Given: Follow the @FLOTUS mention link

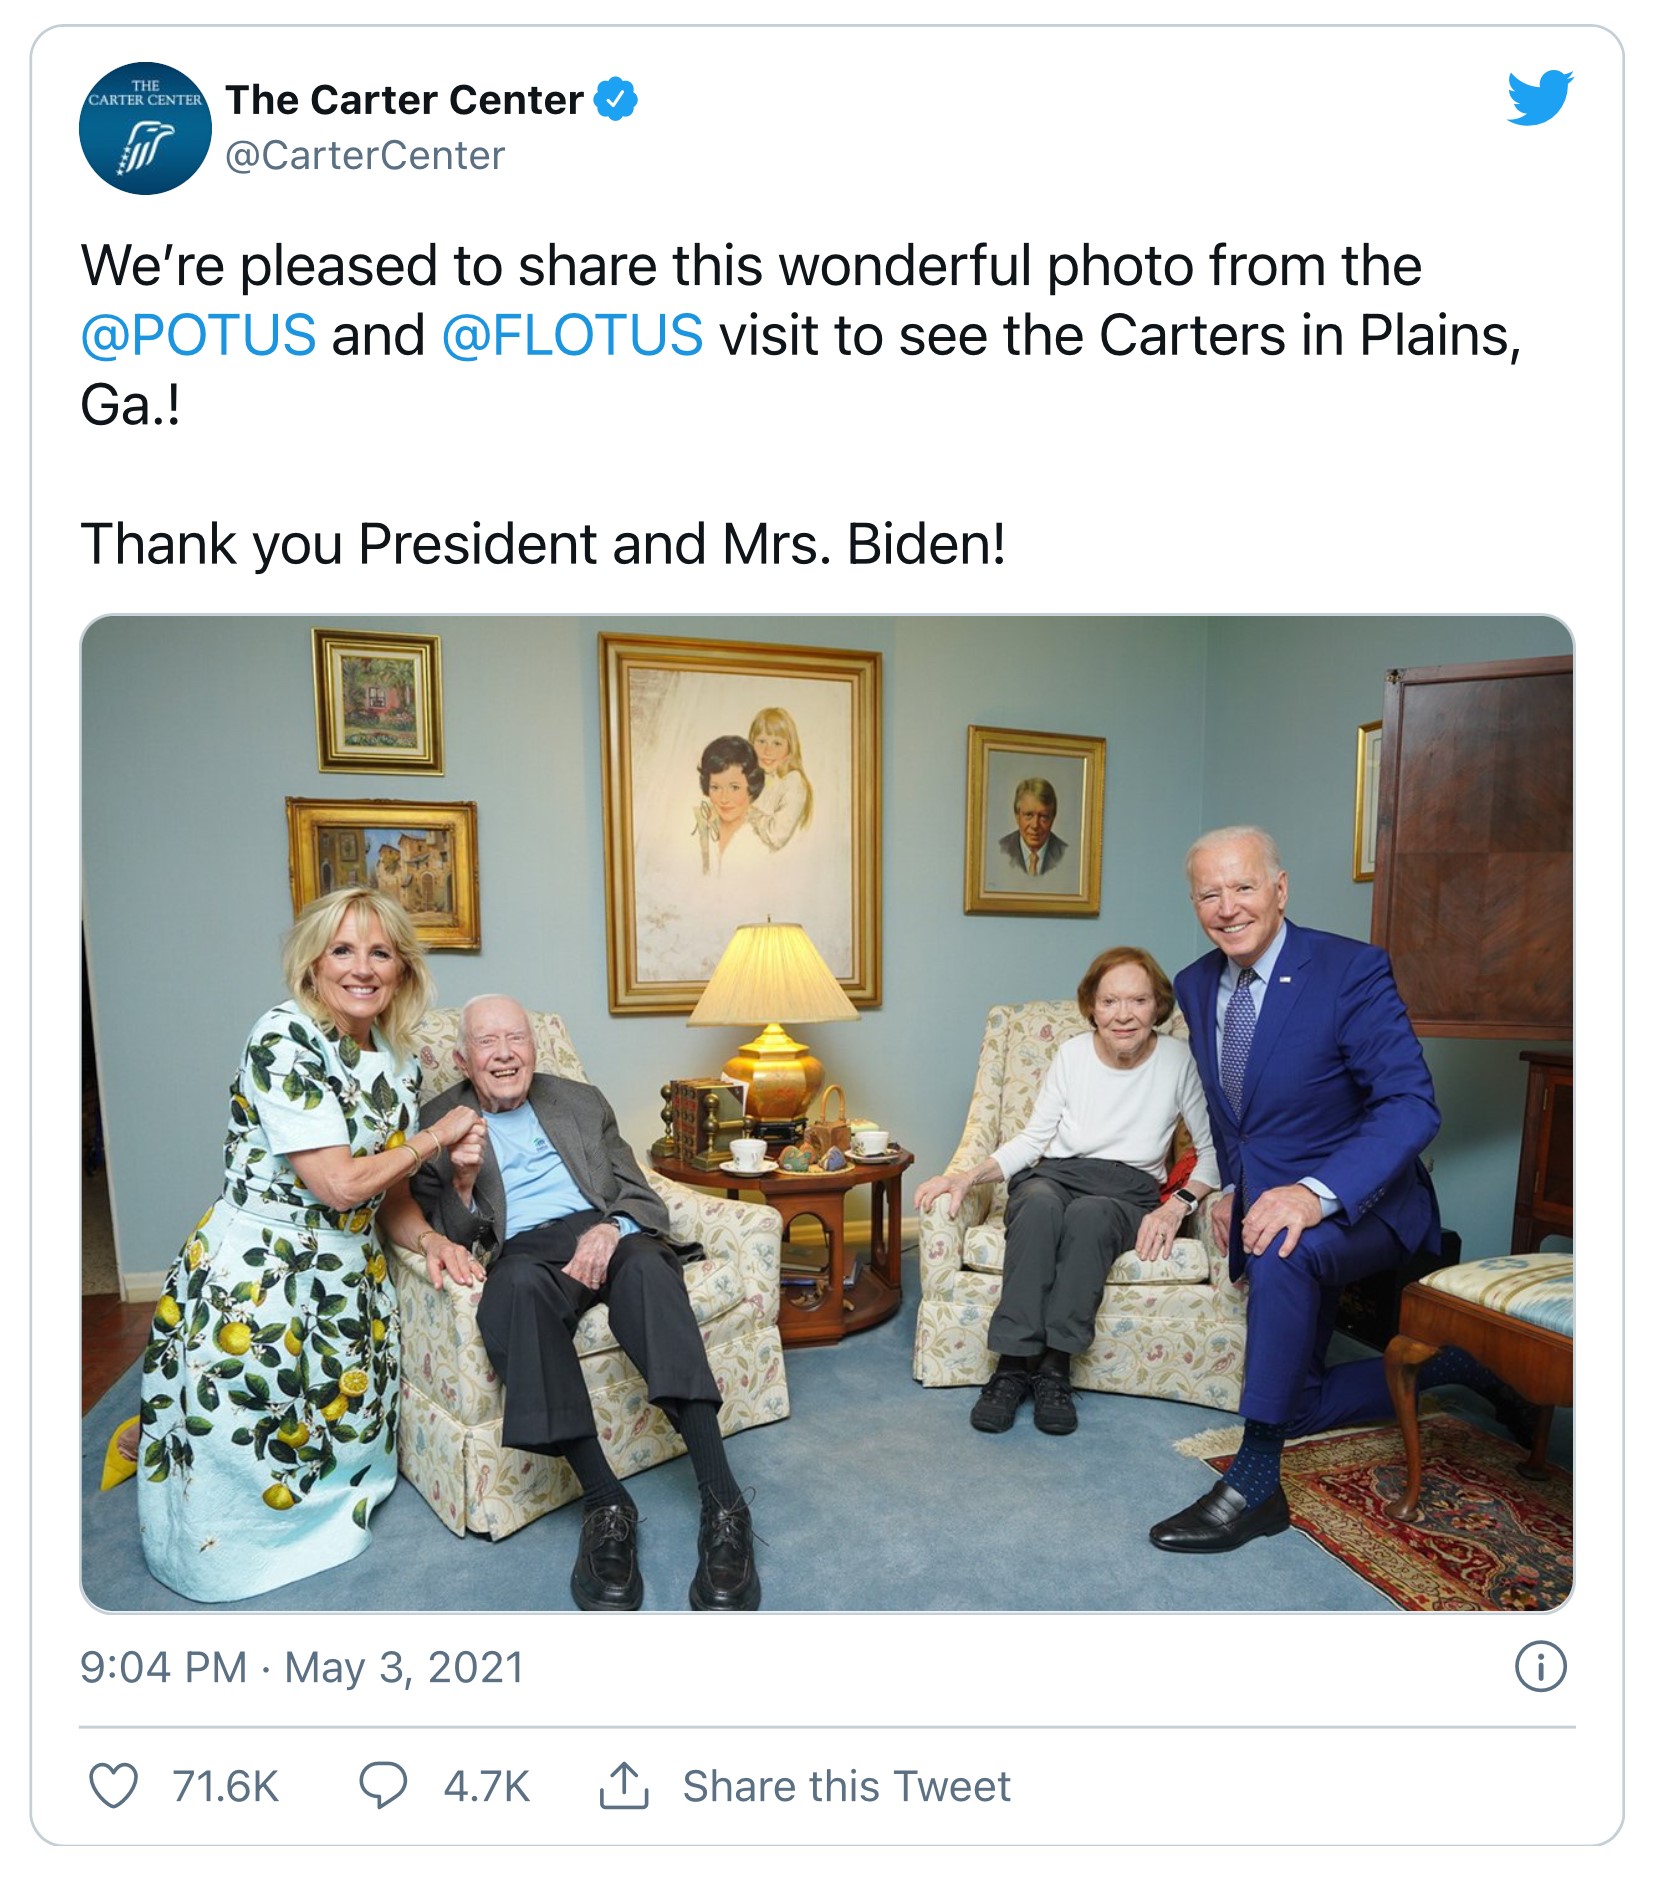Looking at the screenshot, I should (x=572, y=335).
